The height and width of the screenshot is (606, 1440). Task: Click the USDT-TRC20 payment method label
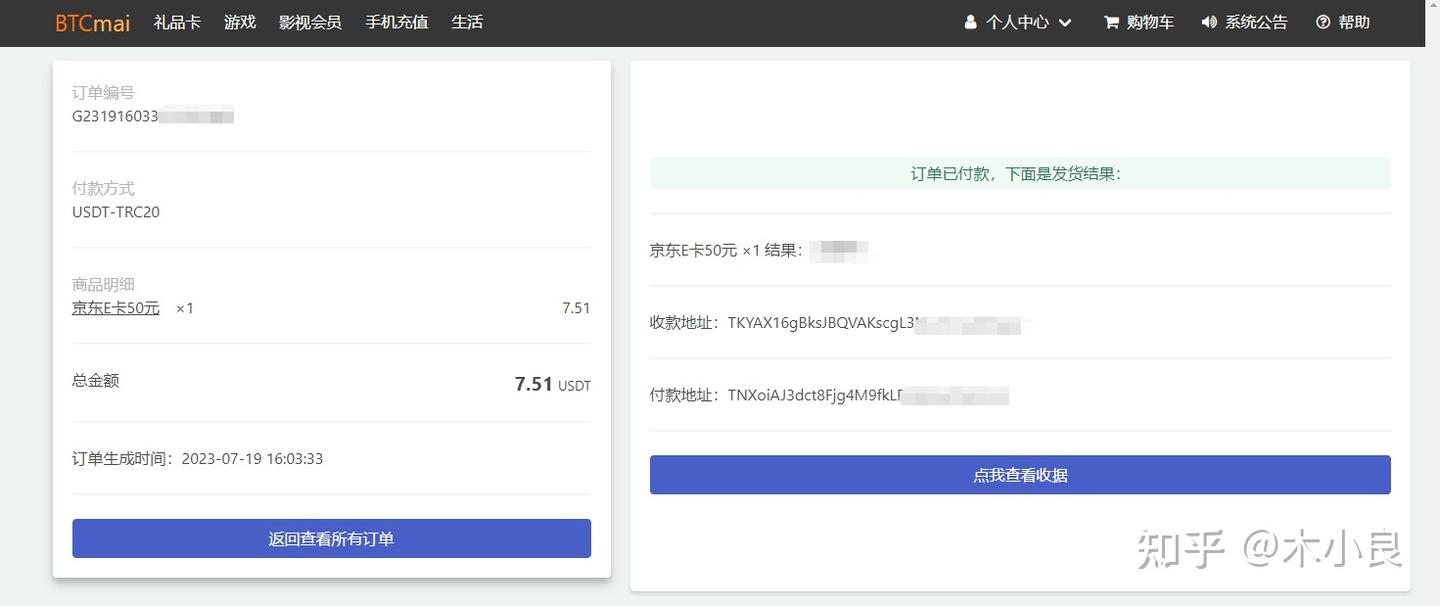point(118,211)
